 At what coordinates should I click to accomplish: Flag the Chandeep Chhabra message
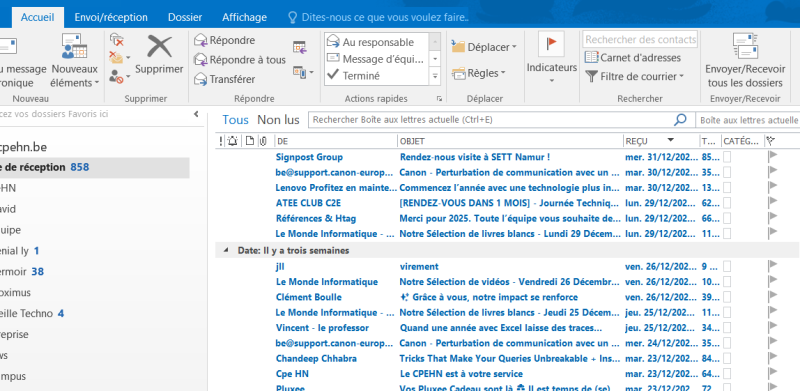pos(772,358)
